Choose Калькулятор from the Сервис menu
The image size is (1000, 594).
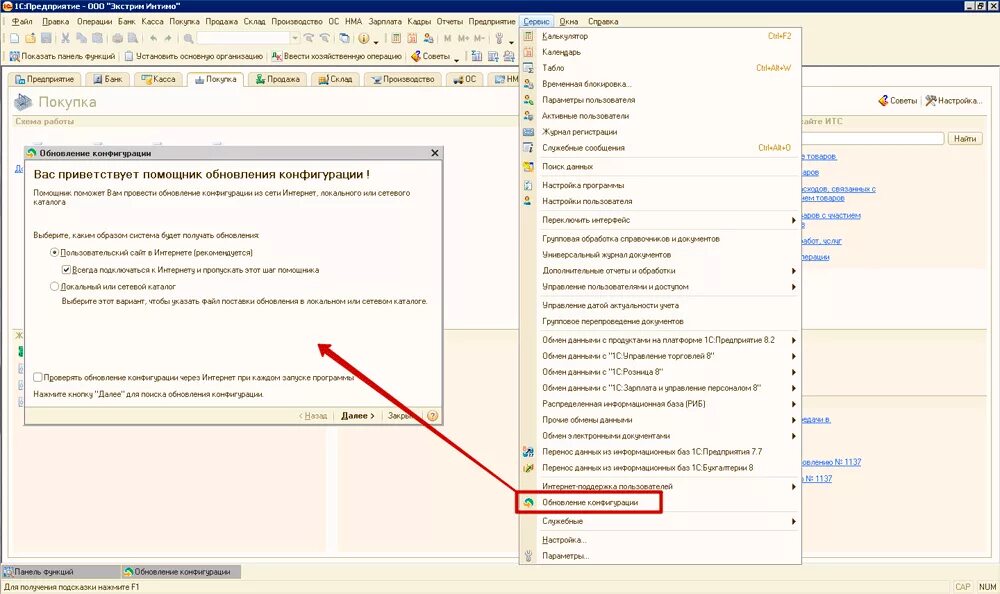pos(660,36)
